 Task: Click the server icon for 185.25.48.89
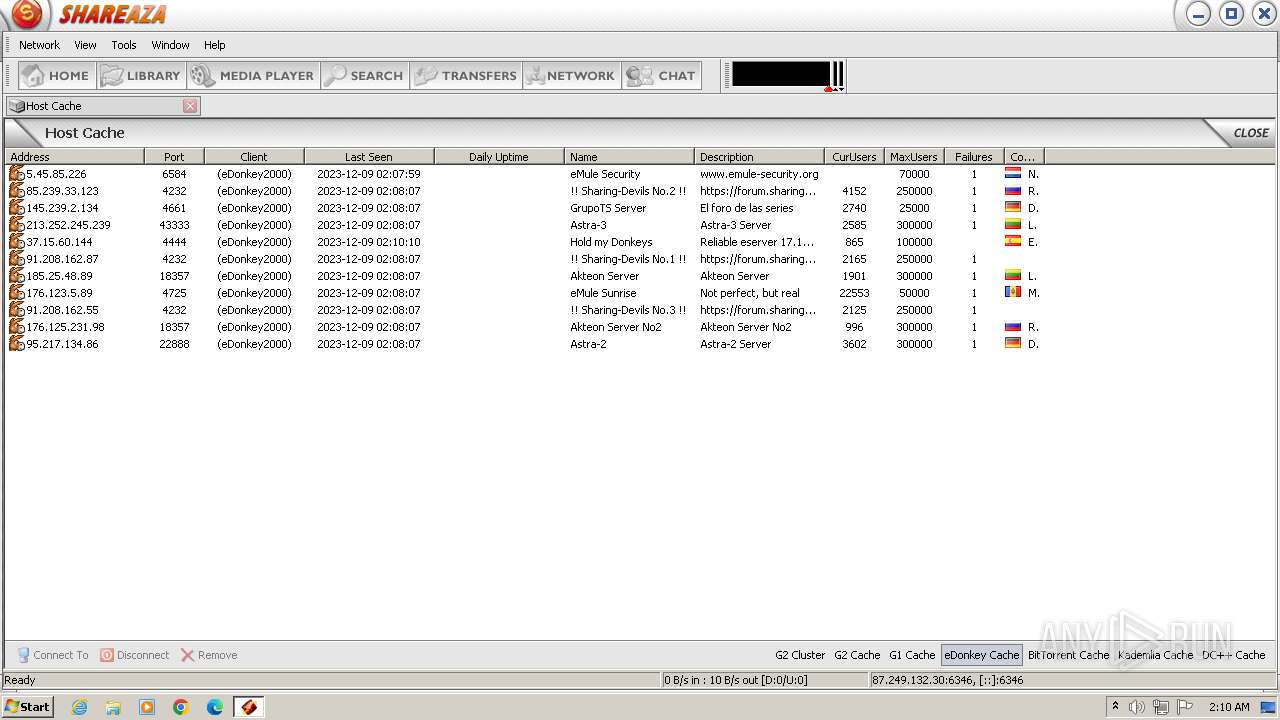pyautogui.click(x=16, y=276)
